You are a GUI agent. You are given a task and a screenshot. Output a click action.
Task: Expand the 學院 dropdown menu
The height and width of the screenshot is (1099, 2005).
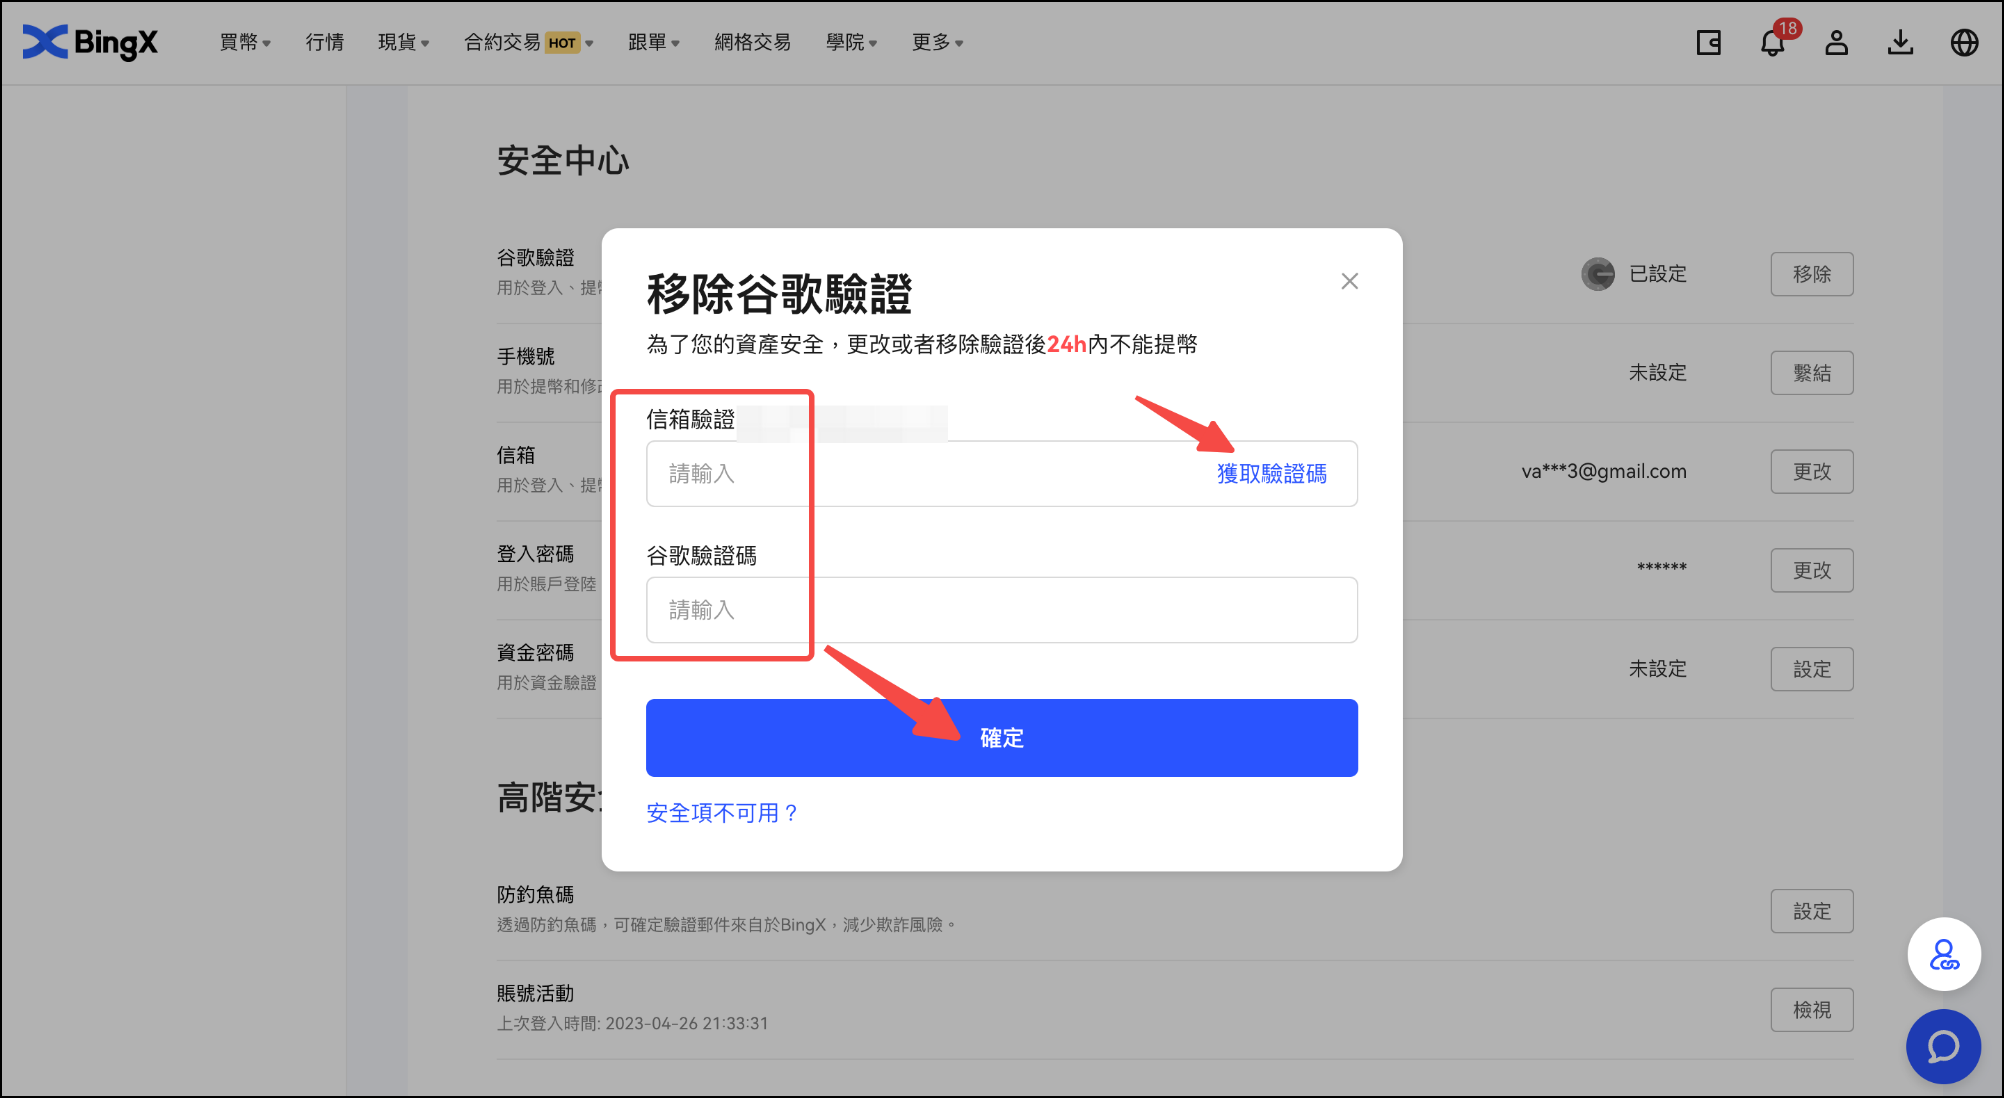[x=852, y=42]
